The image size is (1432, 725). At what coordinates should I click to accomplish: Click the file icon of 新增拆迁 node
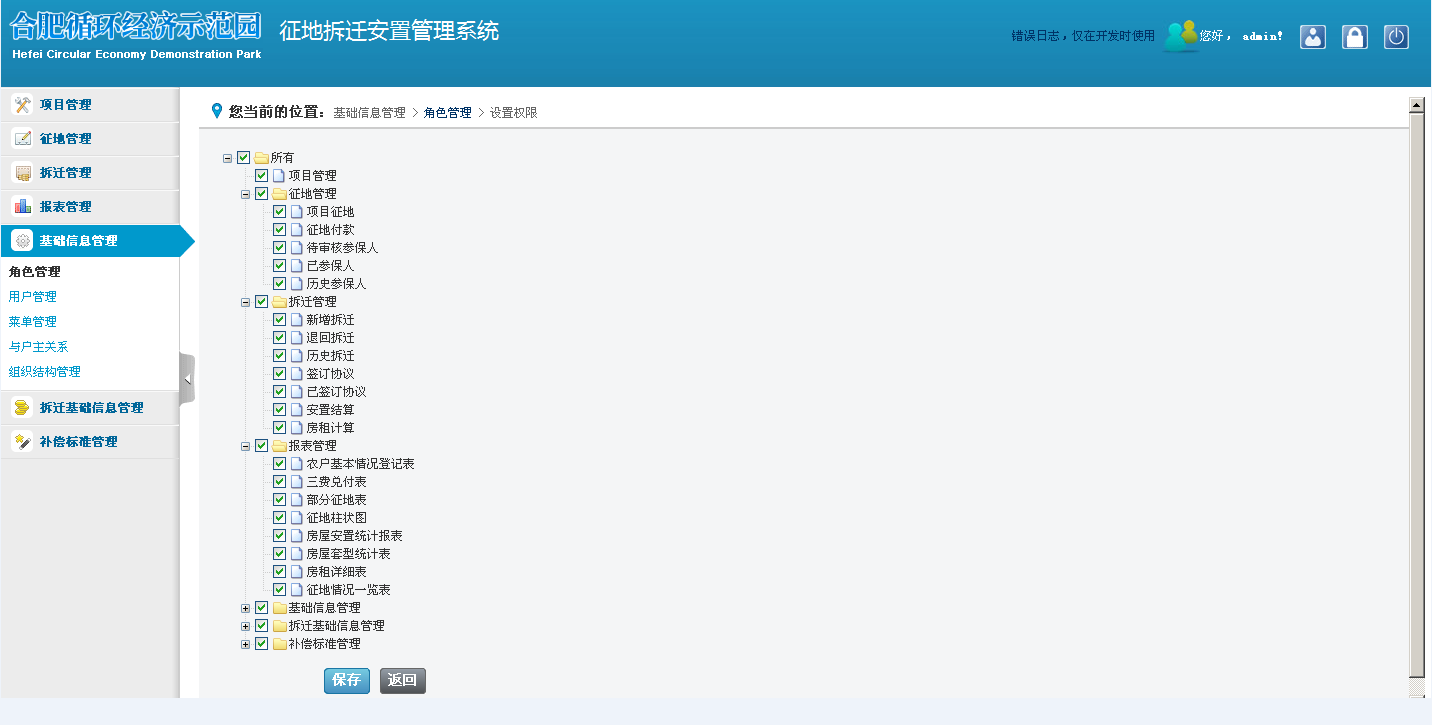pyautogui.click(x=297, y=320)
